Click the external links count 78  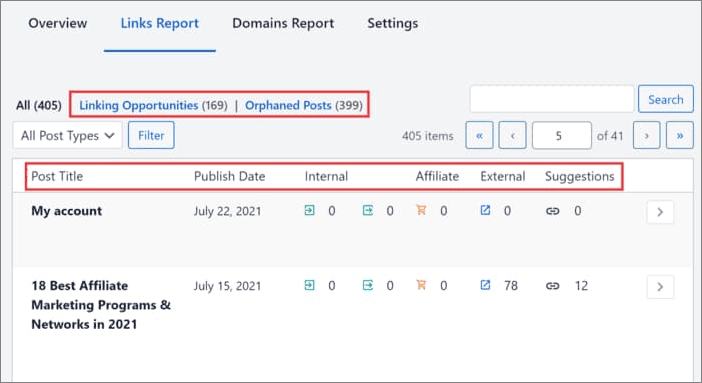point(511,286)
